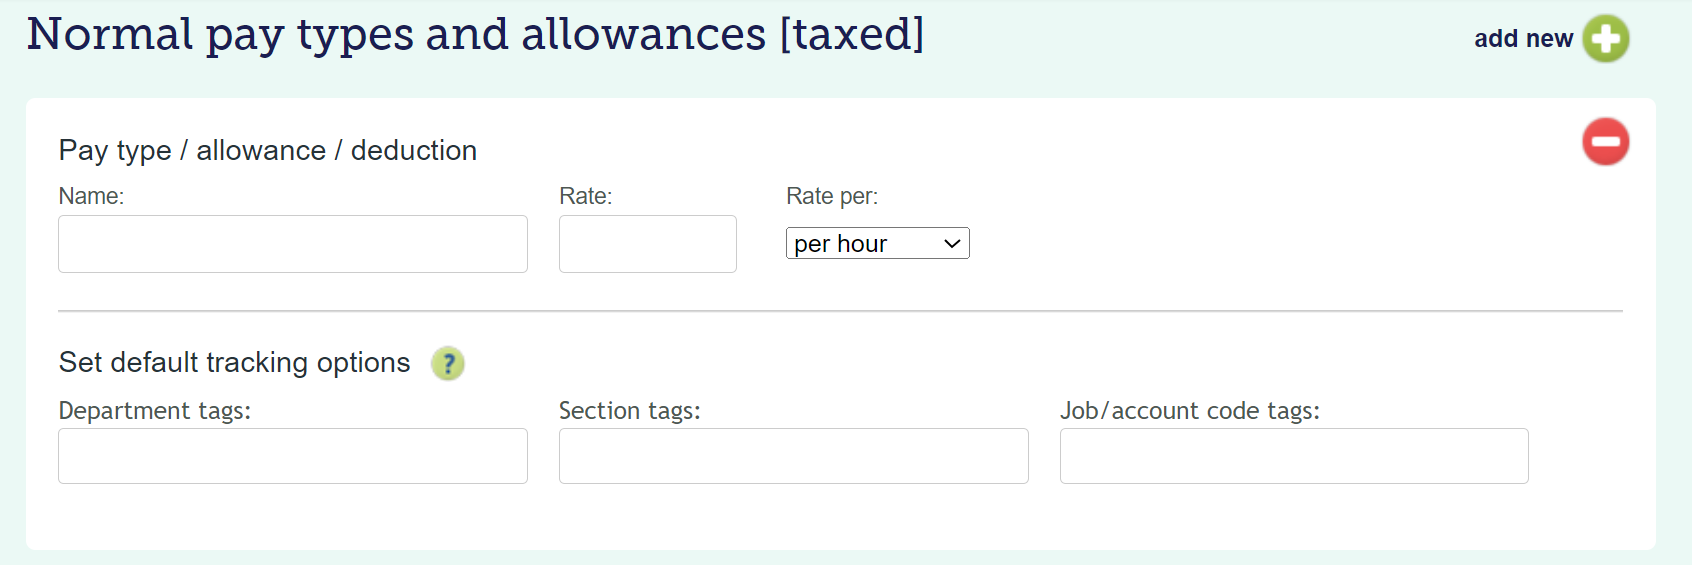
Task: Click the chevron arrow on Rate per select
Action: point(952,244)
